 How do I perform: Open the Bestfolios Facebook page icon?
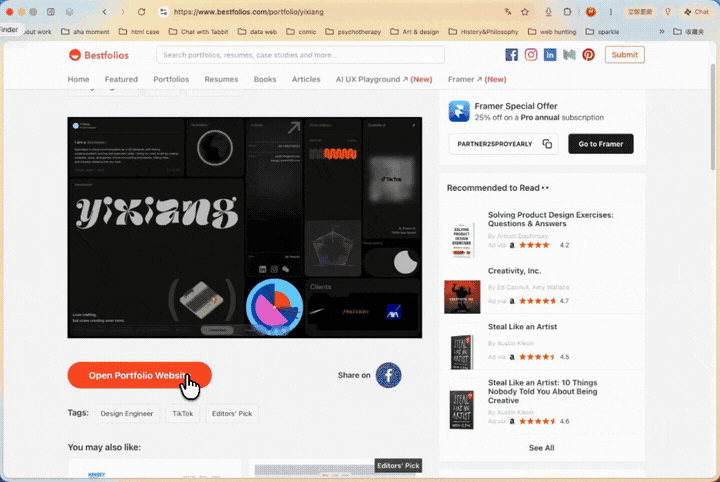[x=512, y=55]
